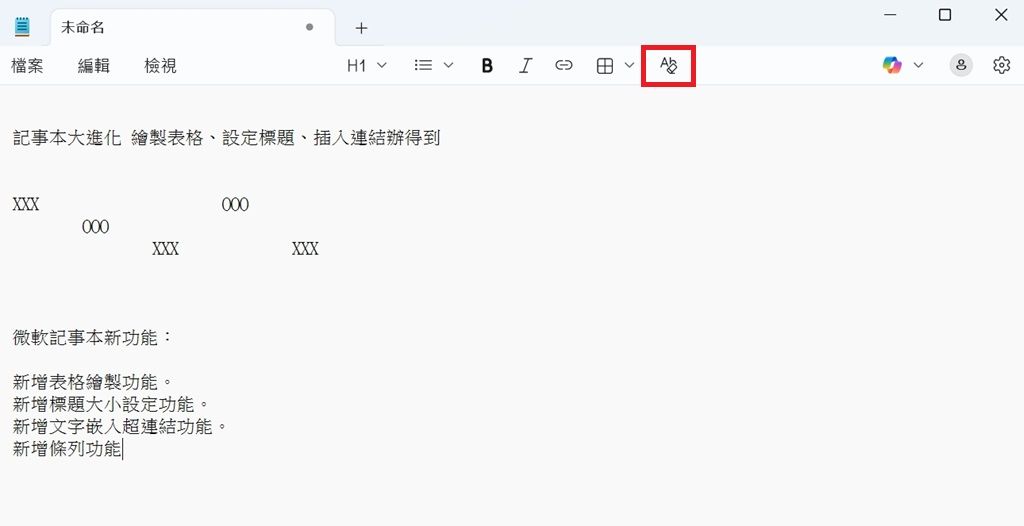1024x526 pixels.
Task: Close the Notepad window
Action: pos(1000,14)
